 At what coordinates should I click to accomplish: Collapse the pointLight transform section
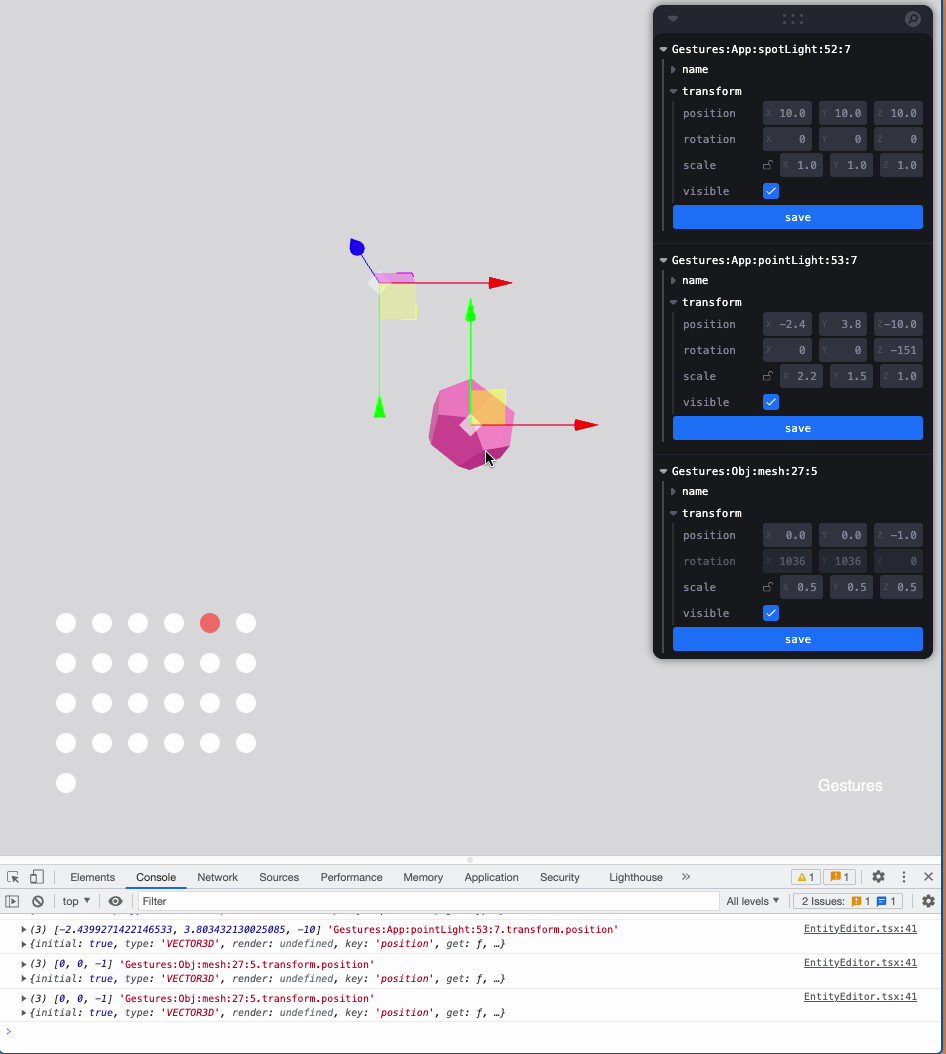(x=673, y=302)
